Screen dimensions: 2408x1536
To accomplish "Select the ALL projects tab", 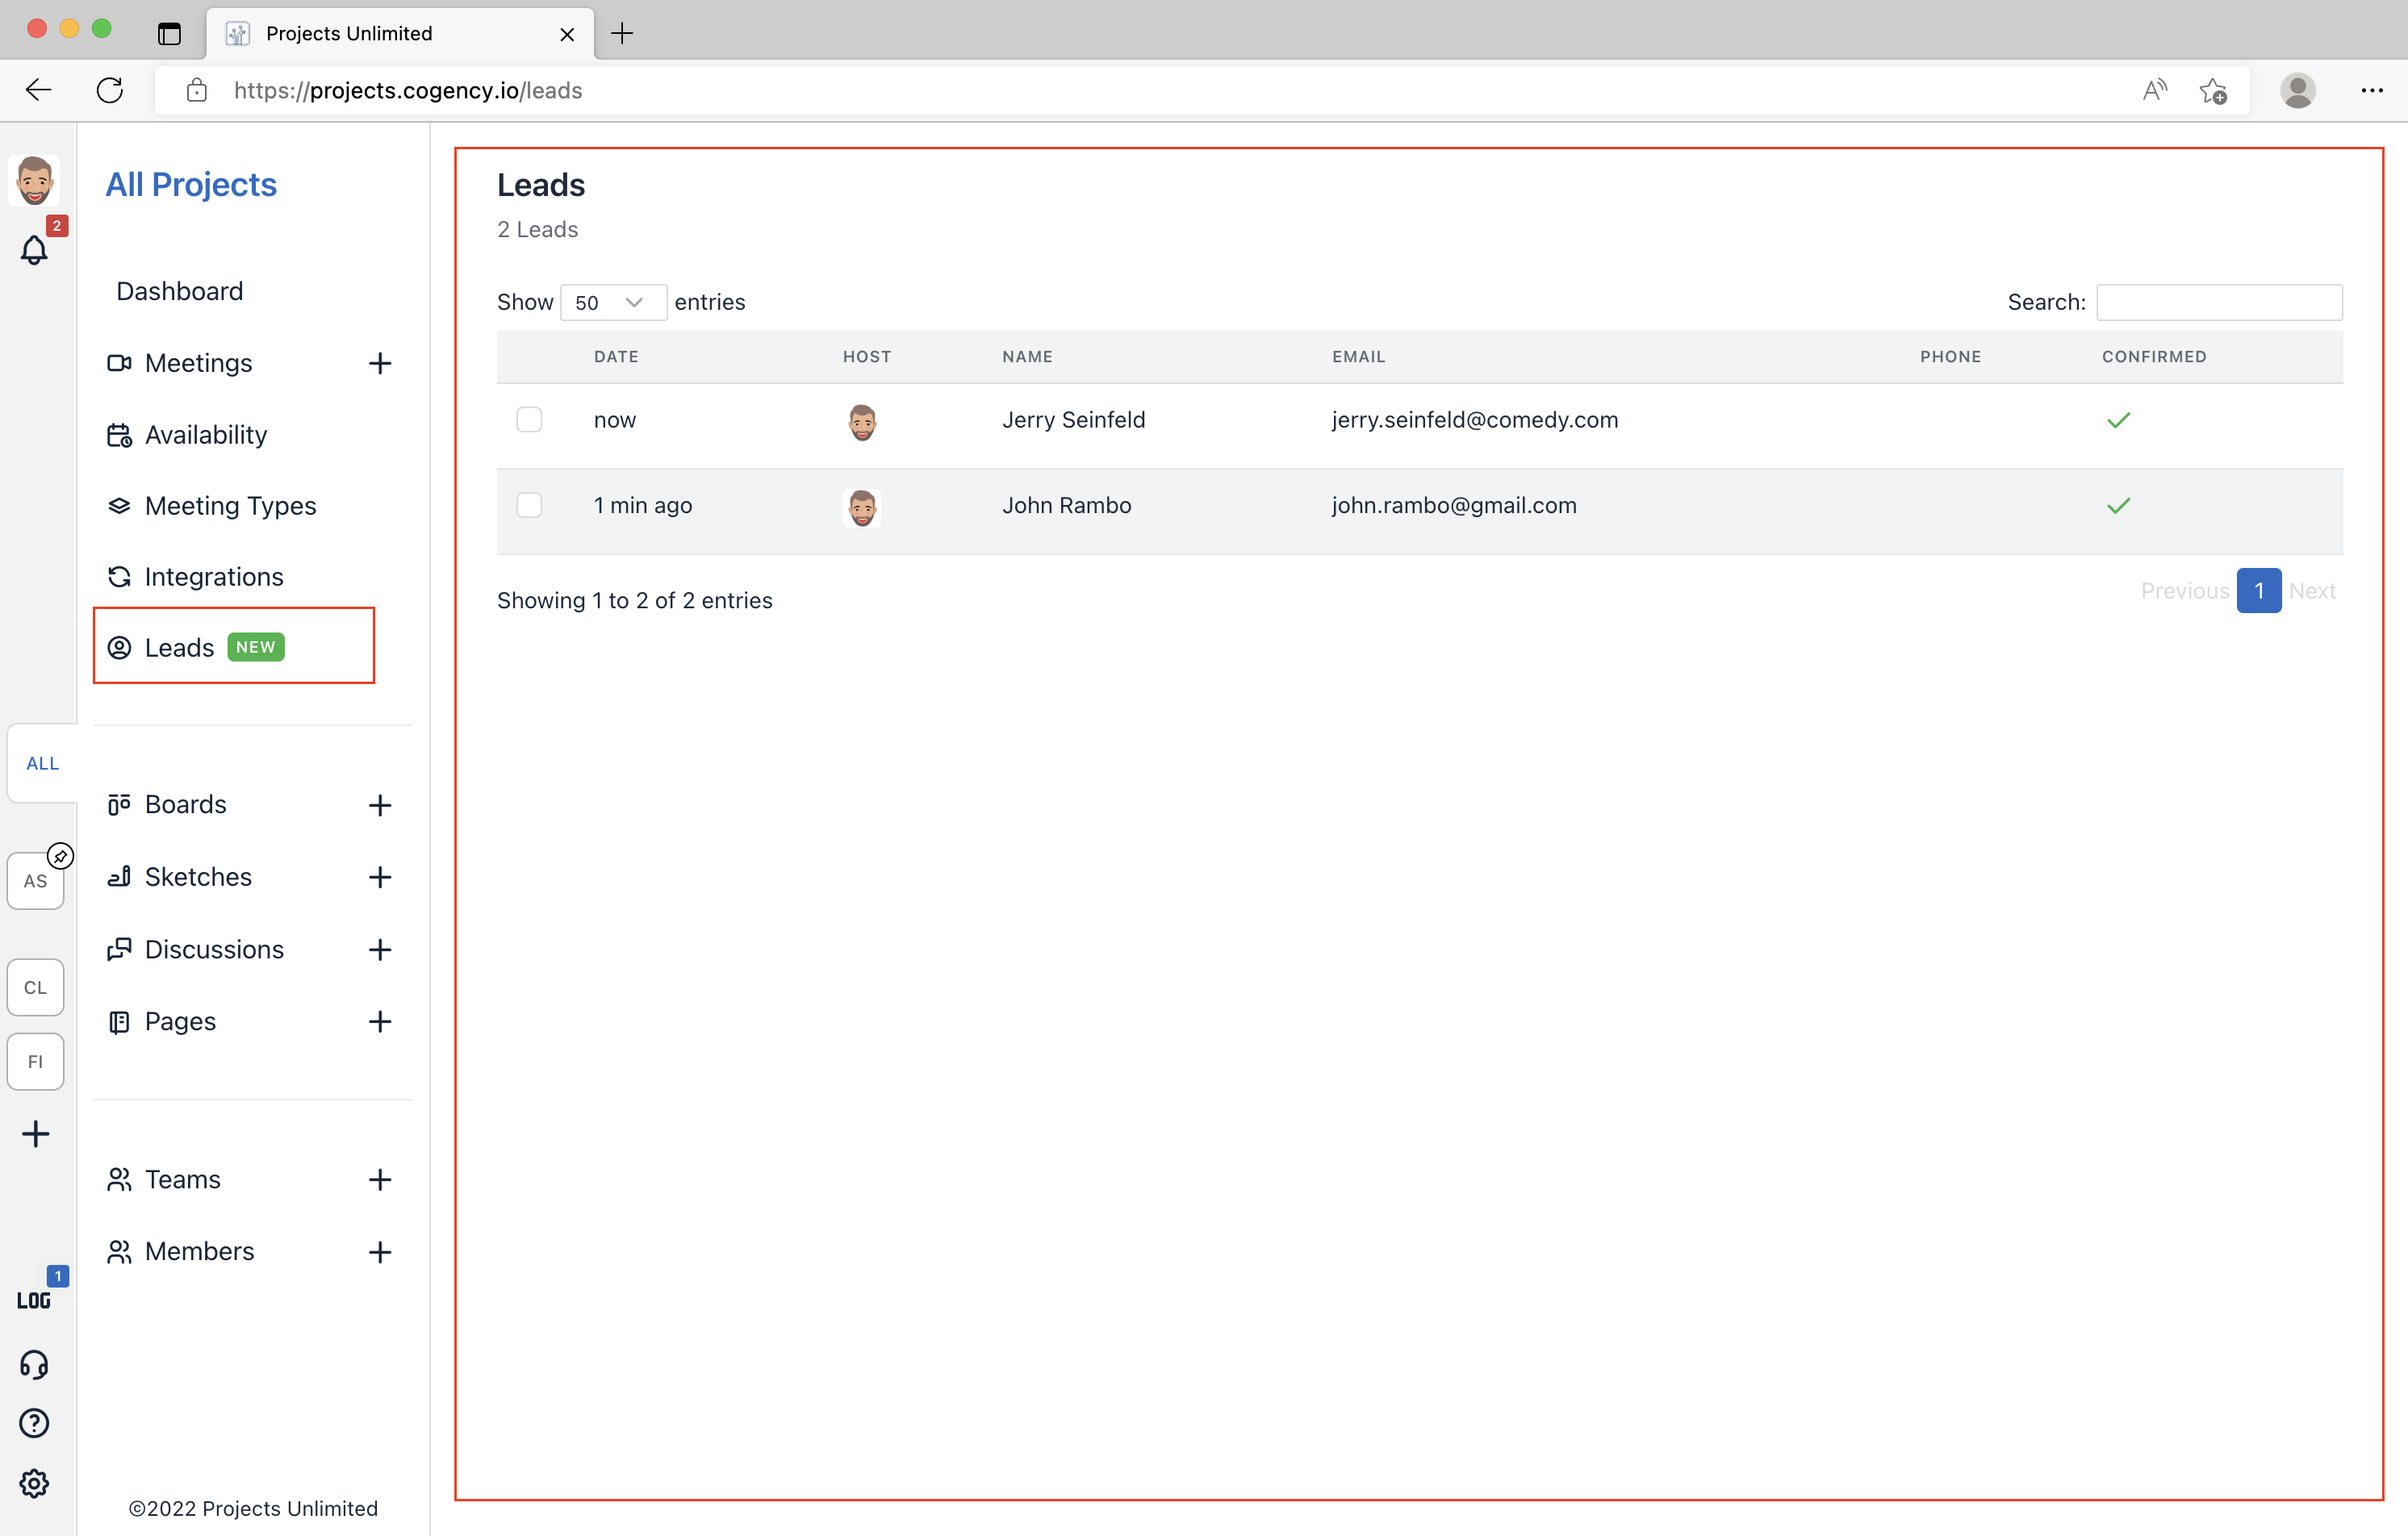I will tap(42, 763).
